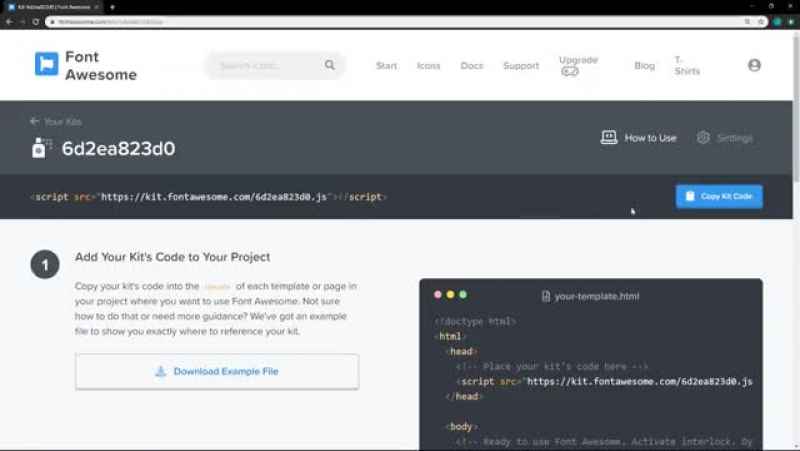Click the green browser extension icon
The height and width of the screenshot is (451, 800).
(x=777, y=22)
